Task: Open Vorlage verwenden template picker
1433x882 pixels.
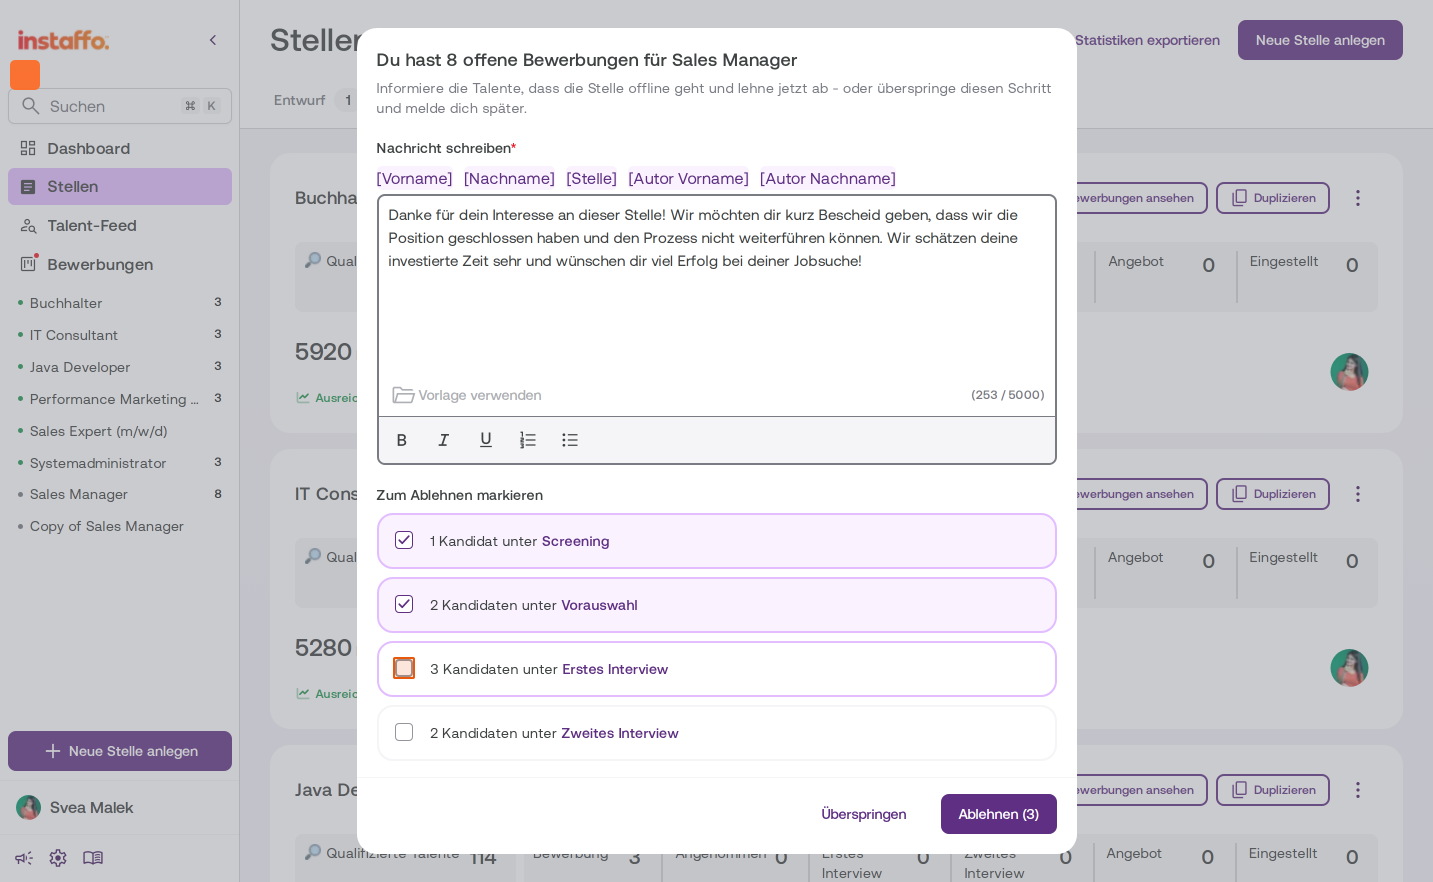Action: point(467,395)
